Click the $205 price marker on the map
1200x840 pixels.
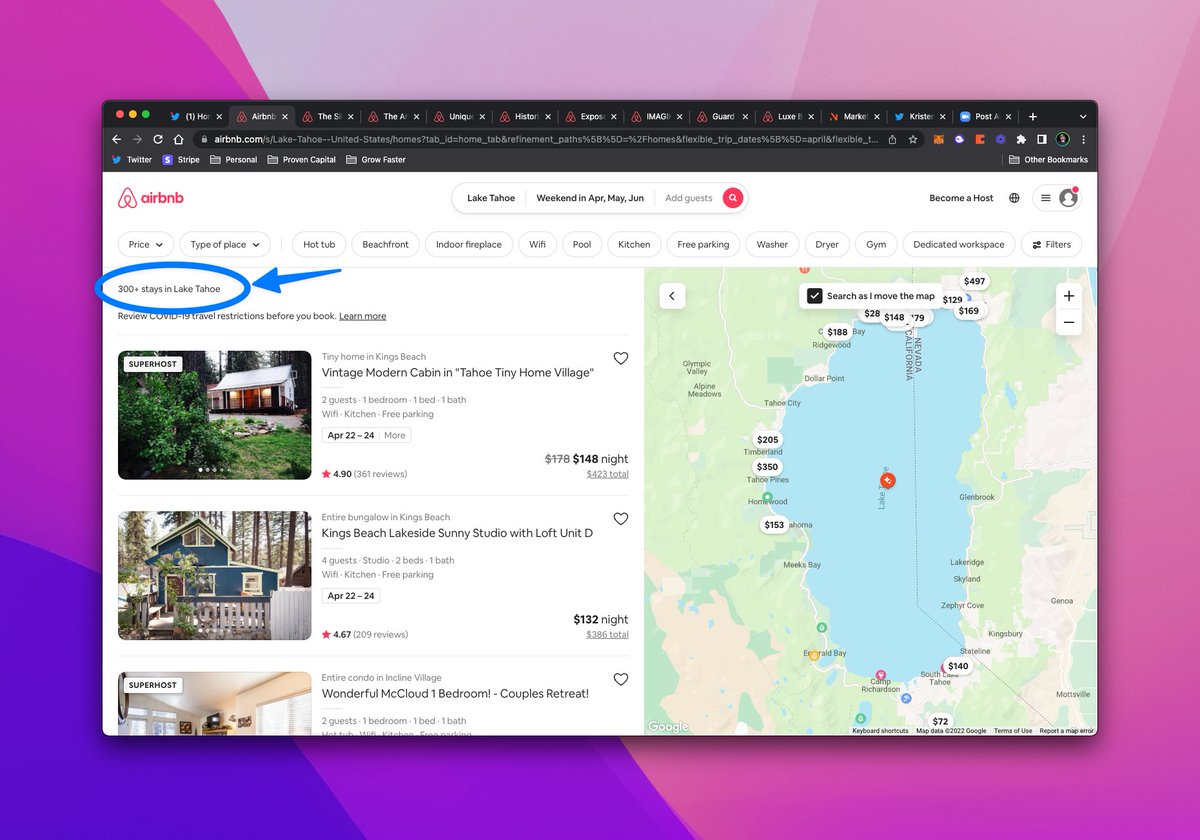(x=768, y=440)
